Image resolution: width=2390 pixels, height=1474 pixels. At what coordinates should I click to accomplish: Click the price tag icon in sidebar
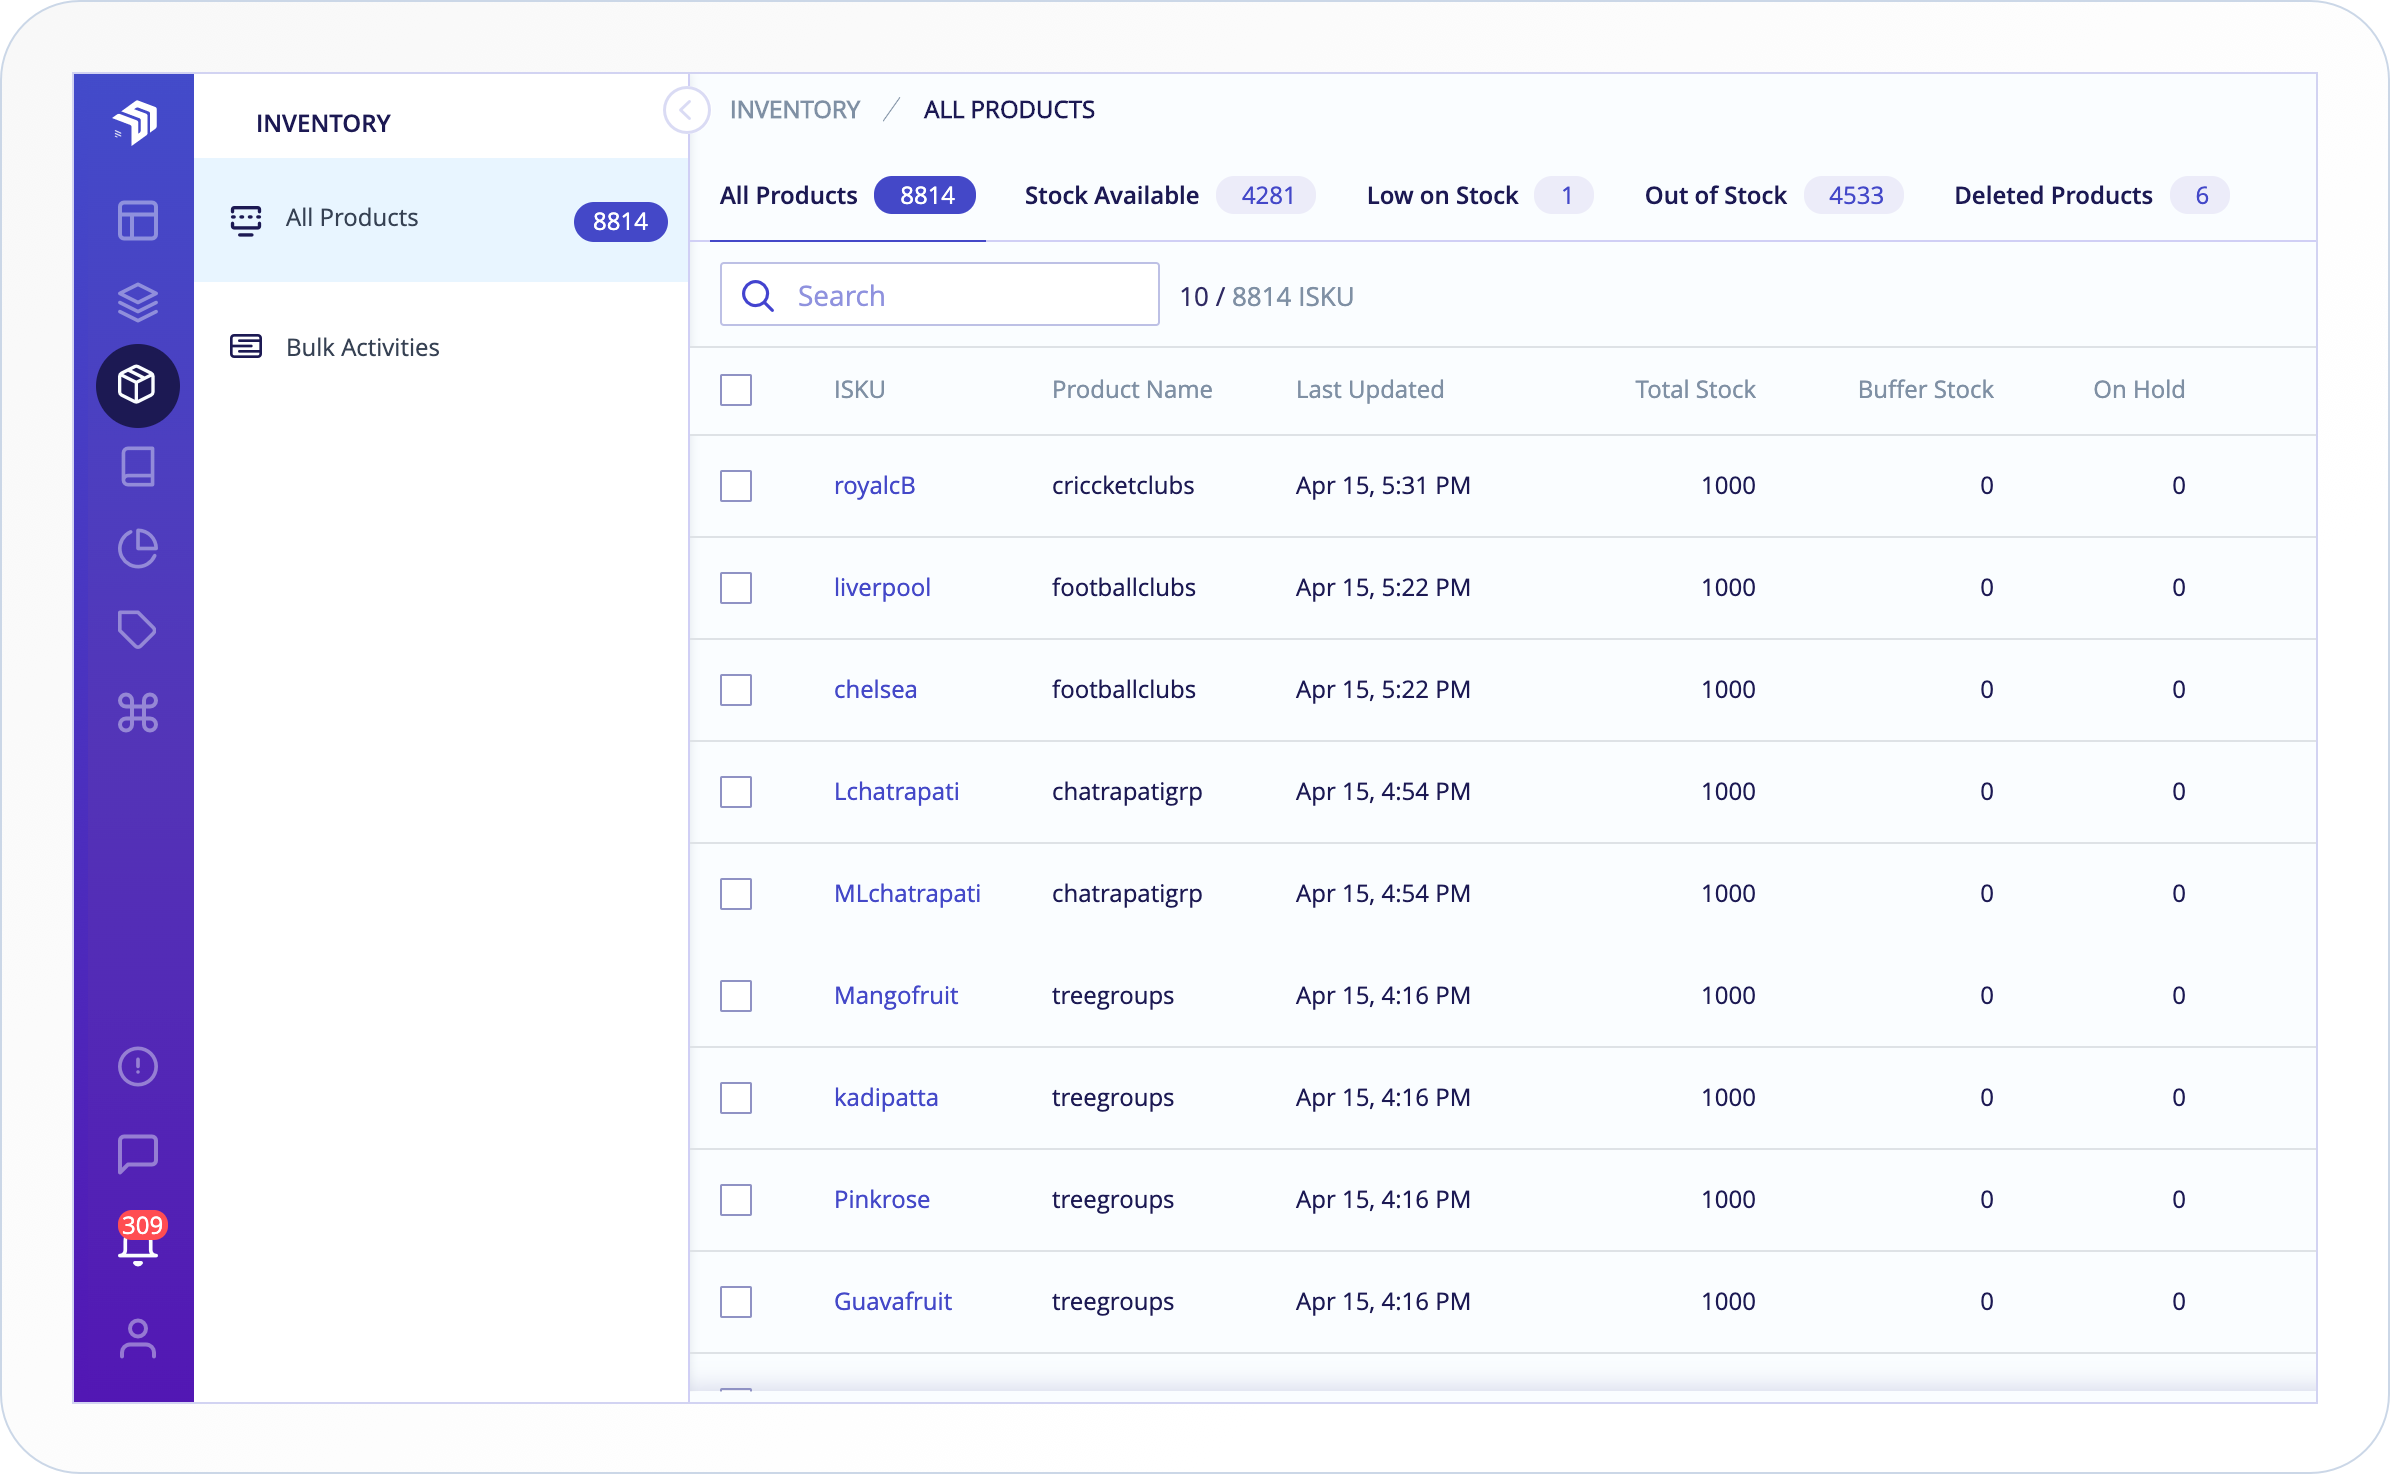click(137, 630)
